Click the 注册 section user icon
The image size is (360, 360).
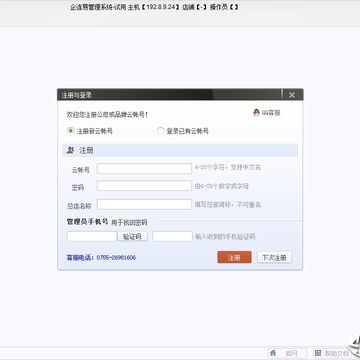70,150
